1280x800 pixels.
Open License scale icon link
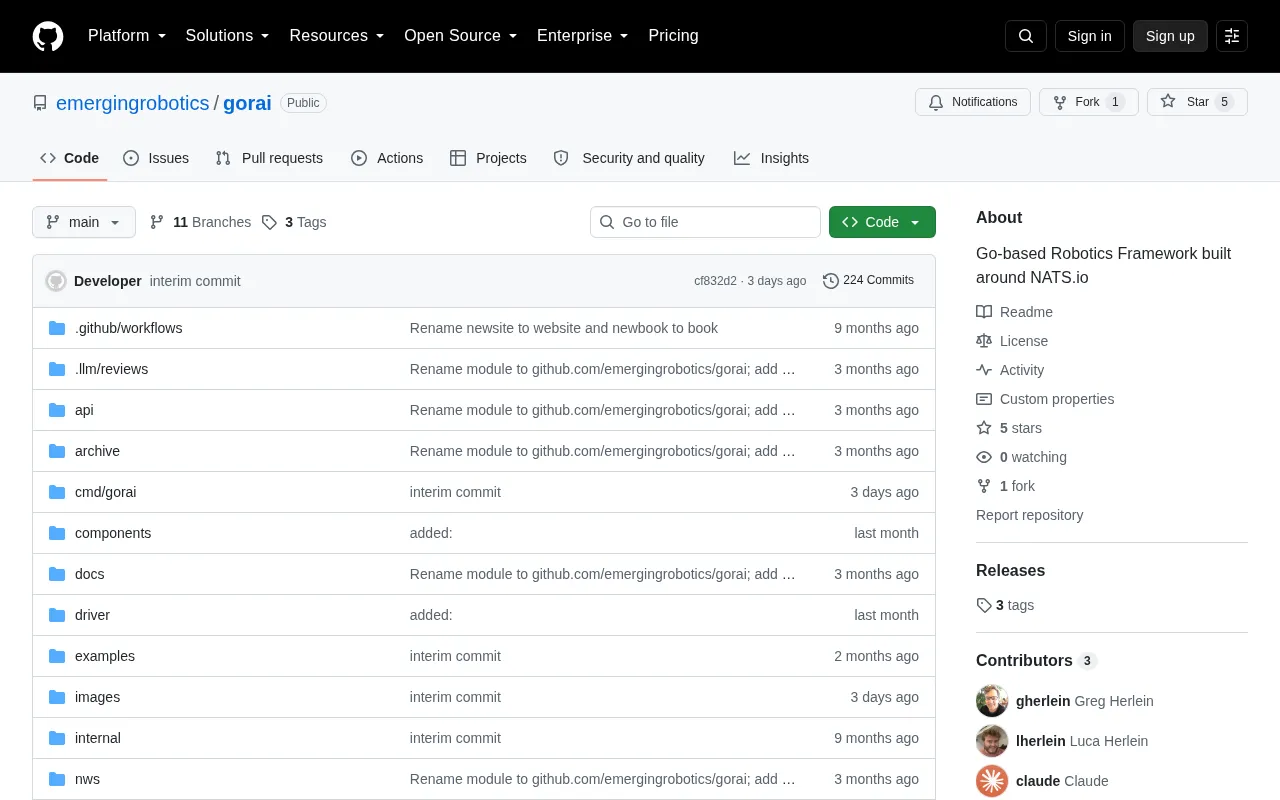(1012, 341)
